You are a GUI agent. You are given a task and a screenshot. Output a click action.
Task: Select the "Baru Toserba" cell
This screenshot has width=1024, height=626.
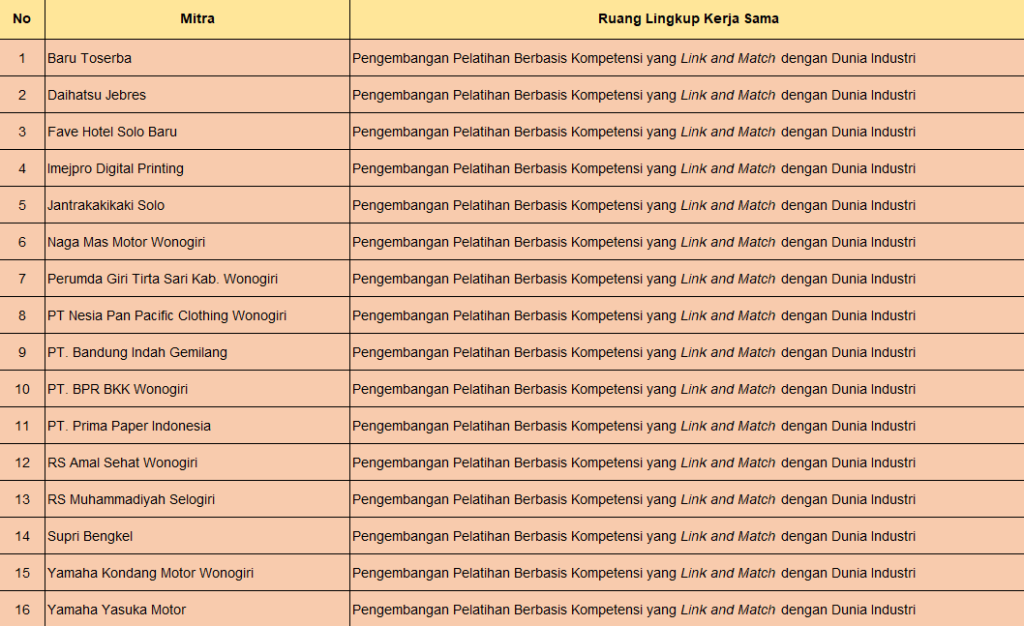point(197,58)
